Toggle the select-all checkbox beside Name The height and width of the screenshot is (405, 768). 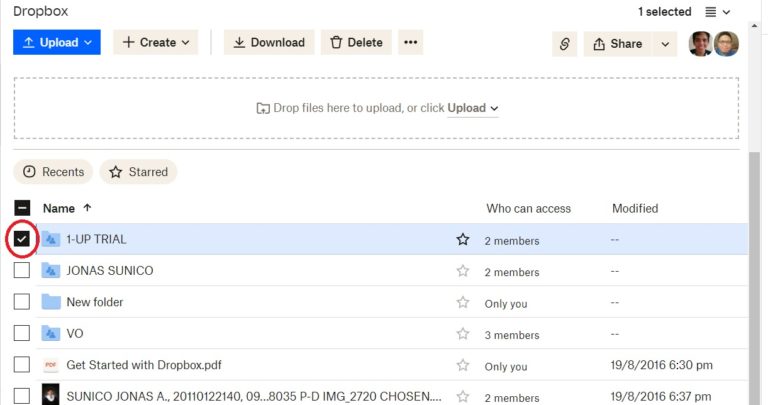click(x=22, y=208)
